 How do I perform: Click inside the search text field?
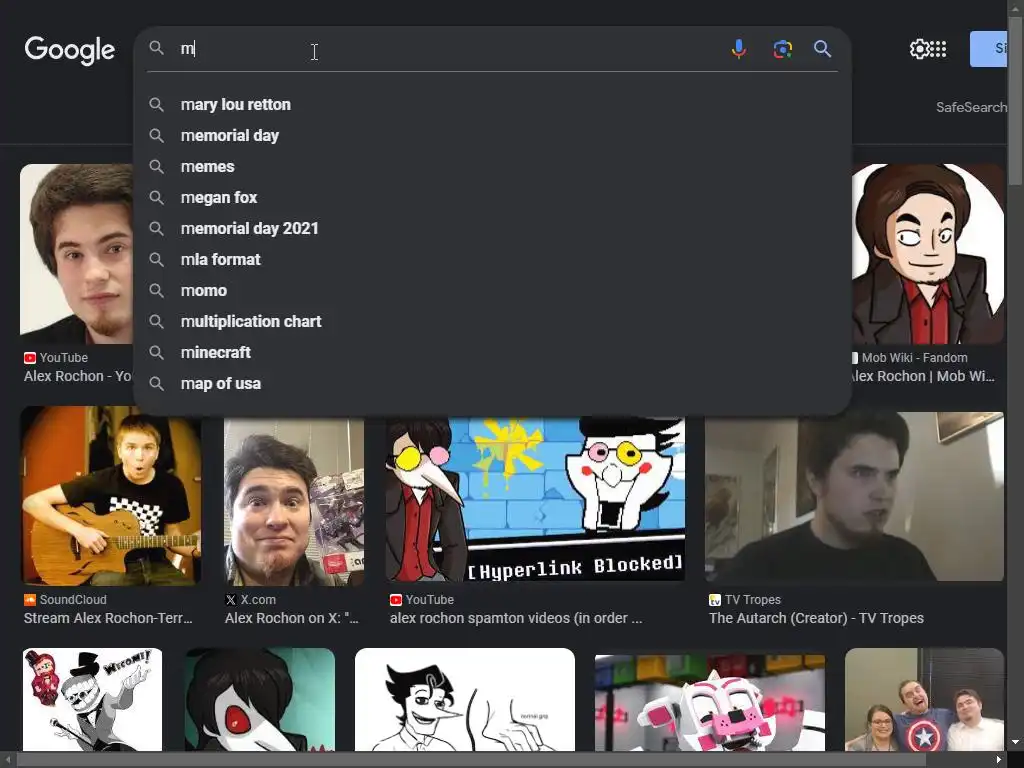click(447, 49)
